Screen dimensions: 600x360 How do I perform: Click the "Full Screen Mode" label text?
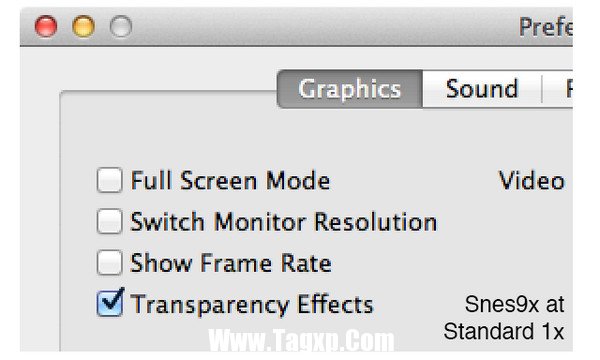pos(230,181)
